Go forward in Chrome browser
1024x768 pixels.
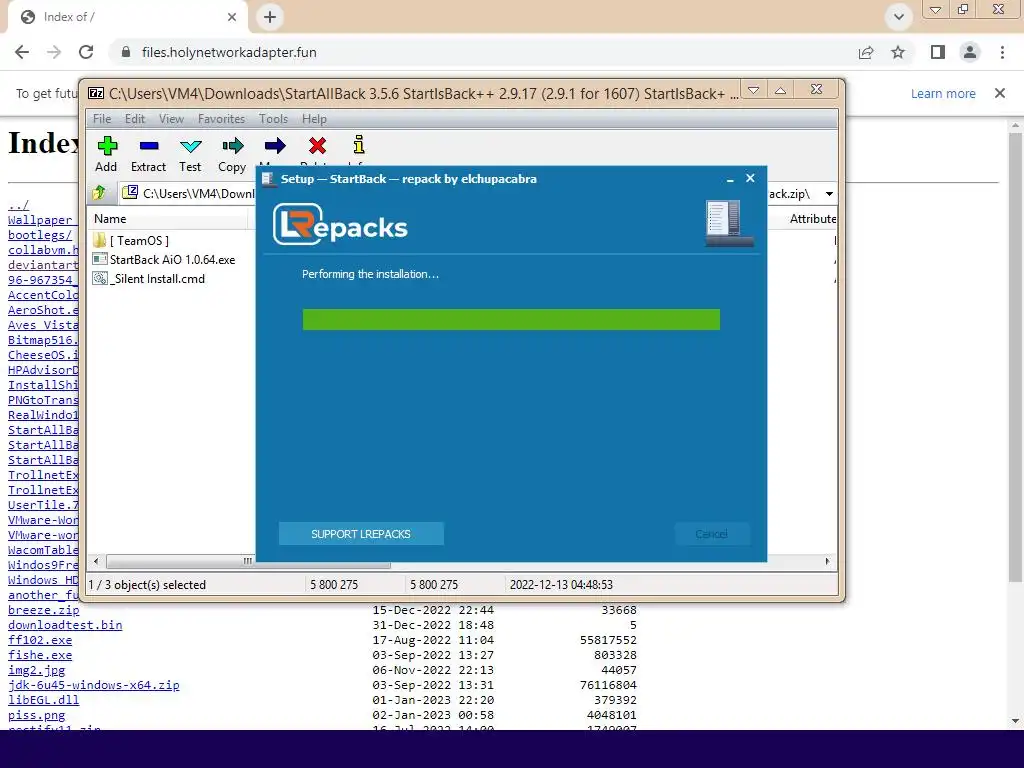click(x=54, y=52)
